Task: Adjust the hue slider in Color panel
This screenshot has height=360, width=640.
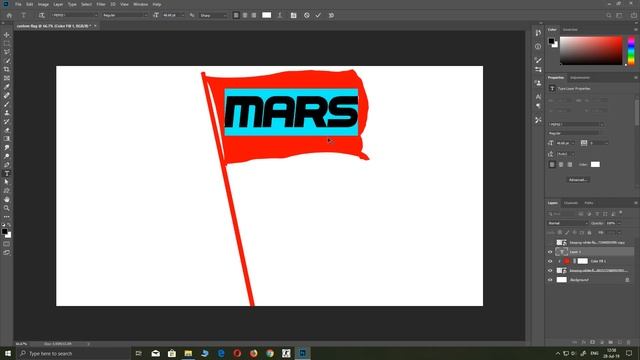Action: click(631, 50)
